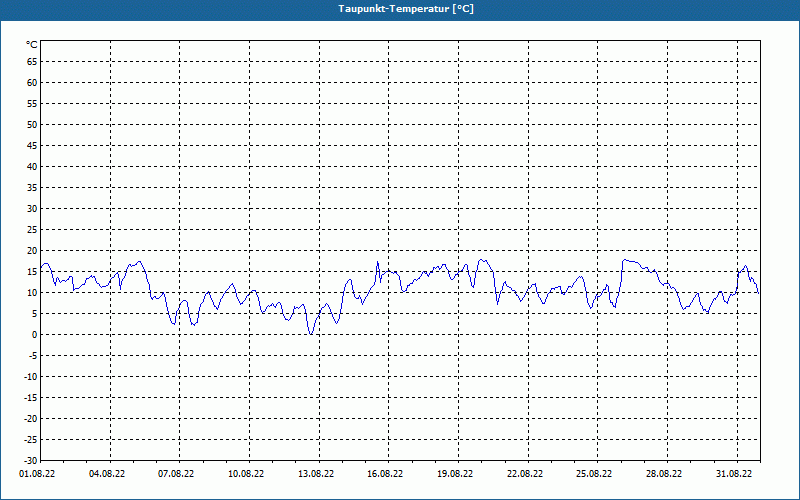Click the date label 31.08.22
The image size is (800, 500).
pyautogui.click(x=734, y=474)
